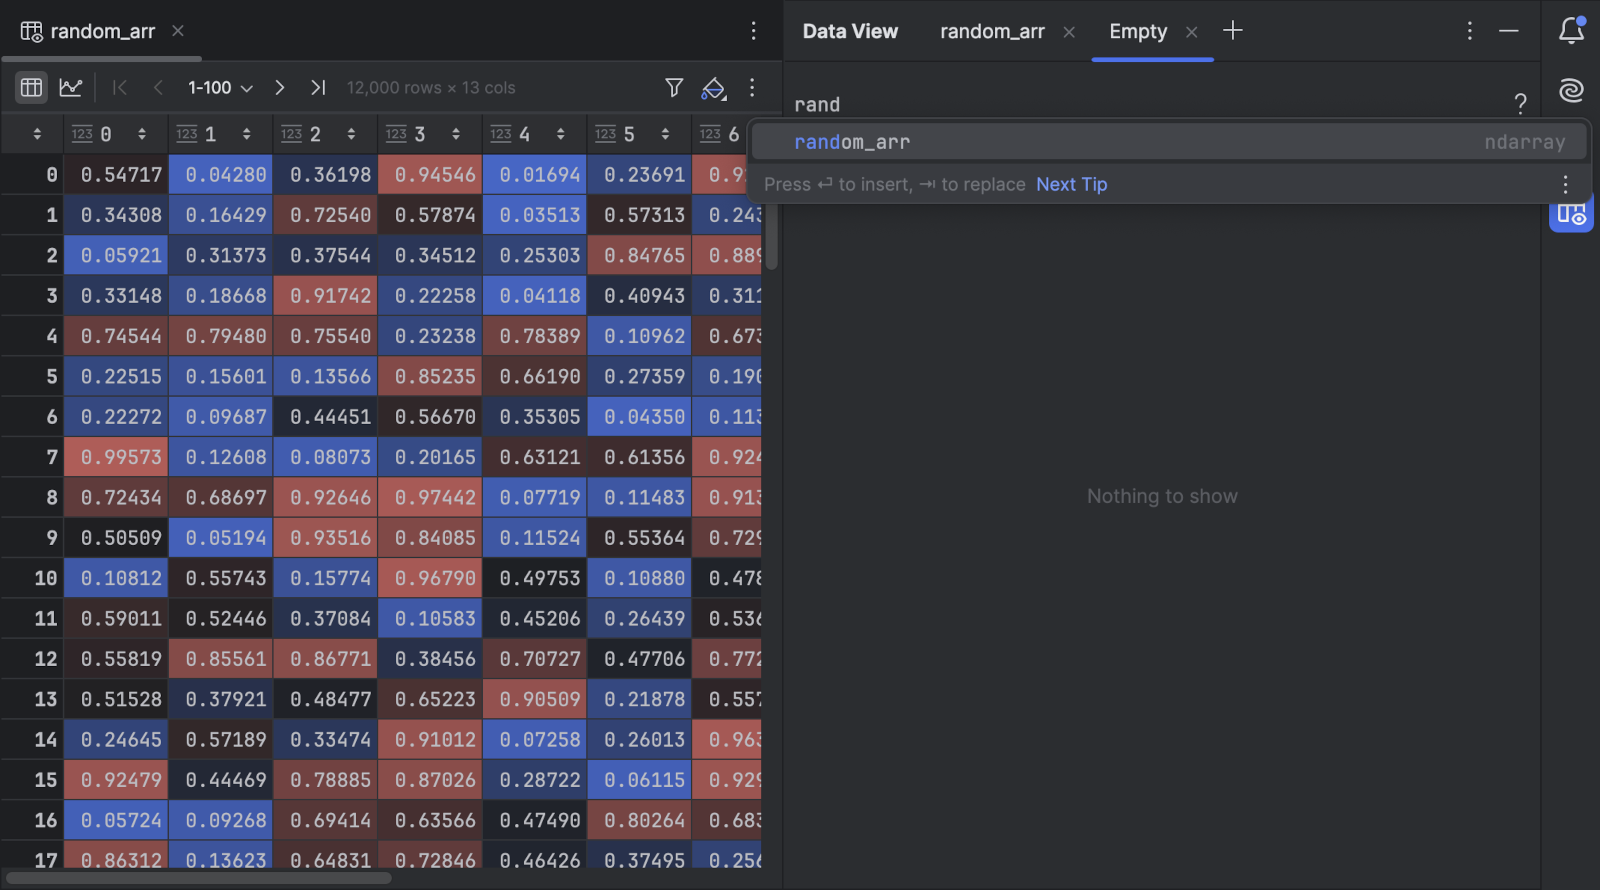Sort column 3 using header arrows
Viewport: 1600px width, 890px height.
coord(456,134)
